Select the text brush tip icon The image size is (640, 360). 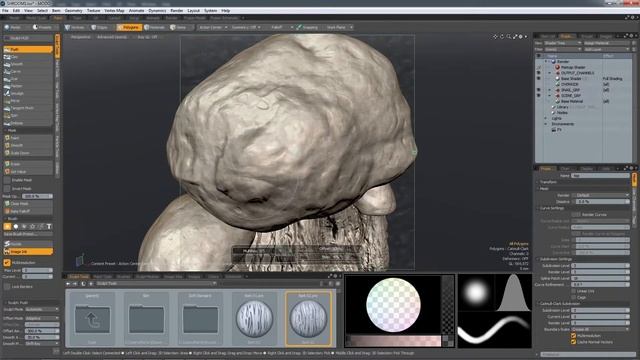click(49, 227)
